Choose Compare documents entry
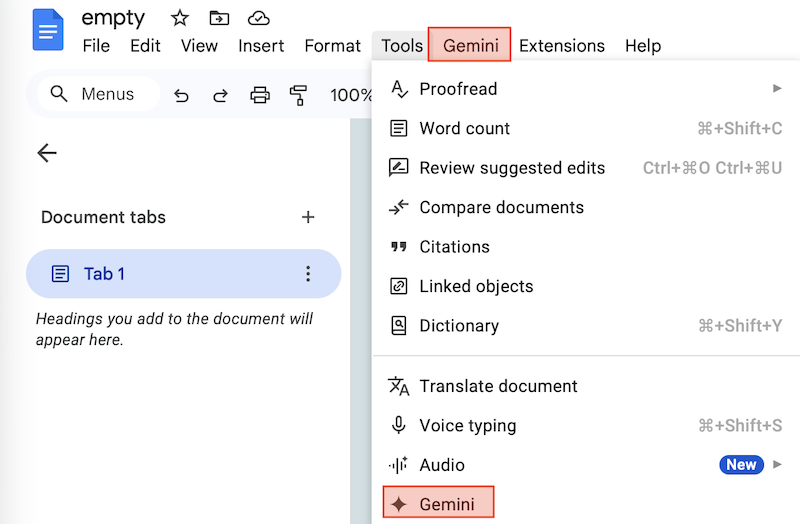This screenshot has width=800, height=524. tap(586, 207)
